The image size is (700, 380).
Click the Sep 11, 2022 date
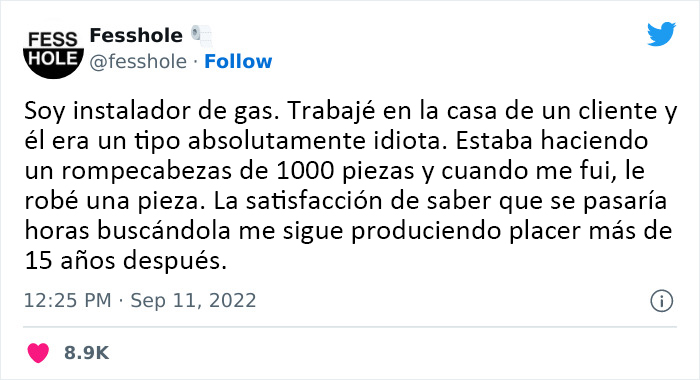click(193, 301)
